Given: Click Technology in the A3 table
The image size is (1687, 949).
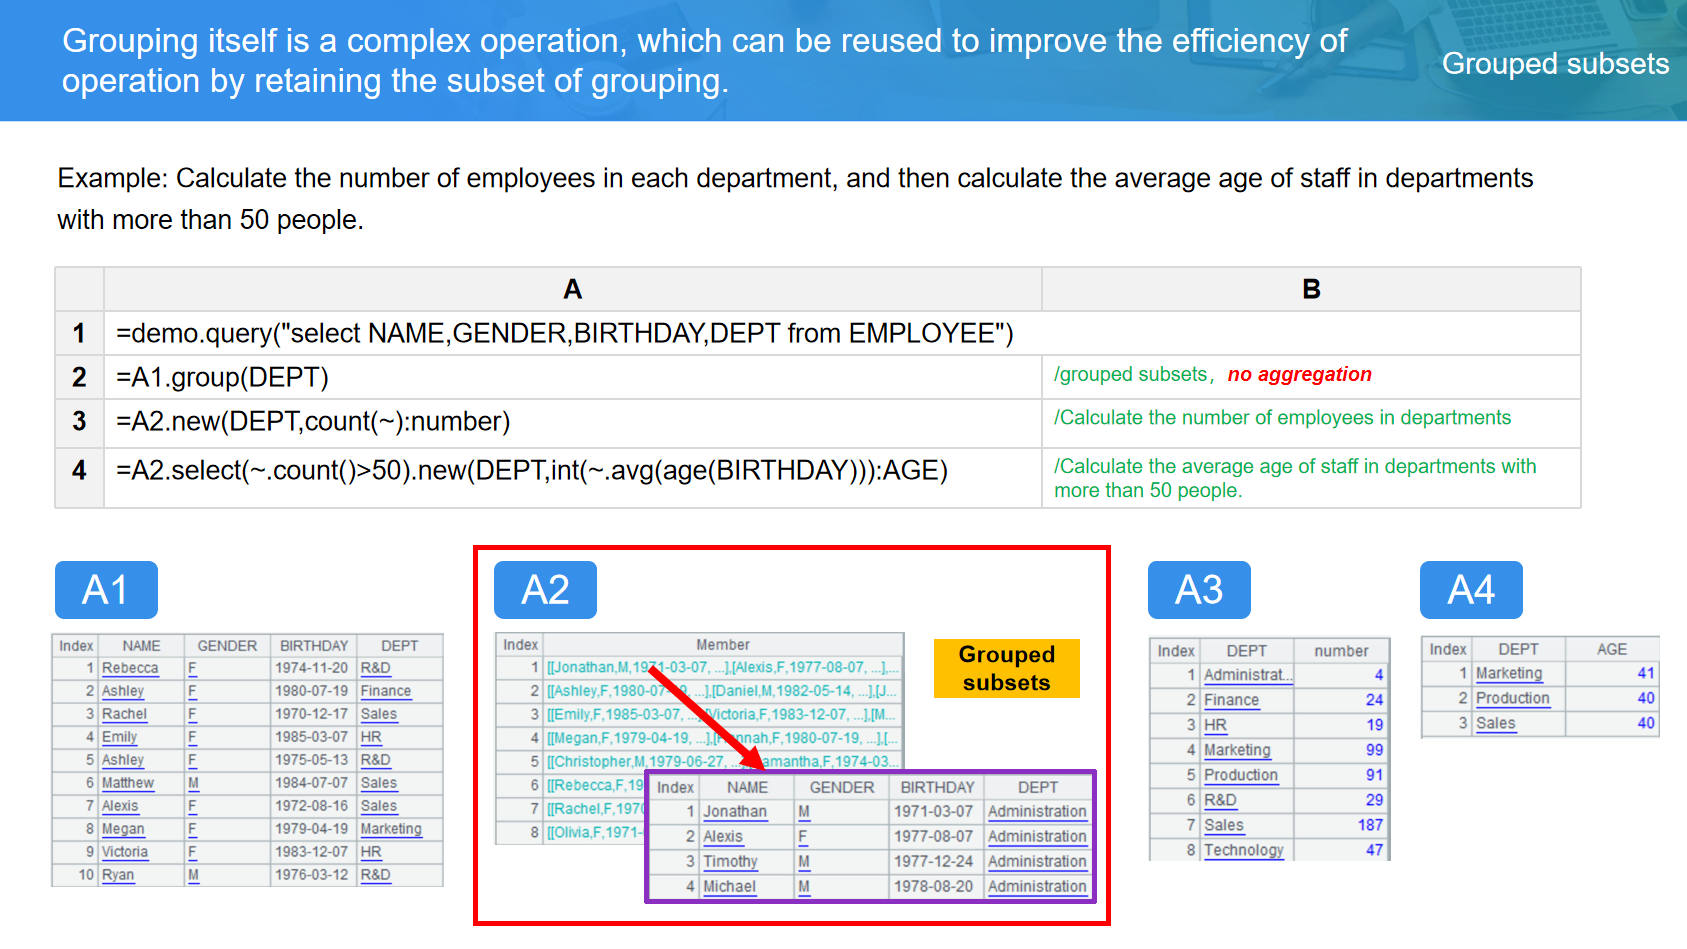Looking at the screenshot, I should (1243, 850).
